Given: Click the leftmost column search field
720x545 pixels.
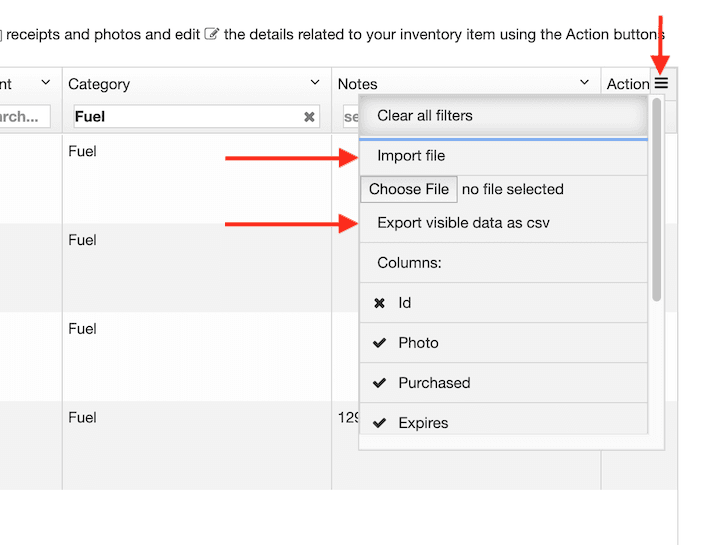Looking at the screenshot, I should [25, 117].
